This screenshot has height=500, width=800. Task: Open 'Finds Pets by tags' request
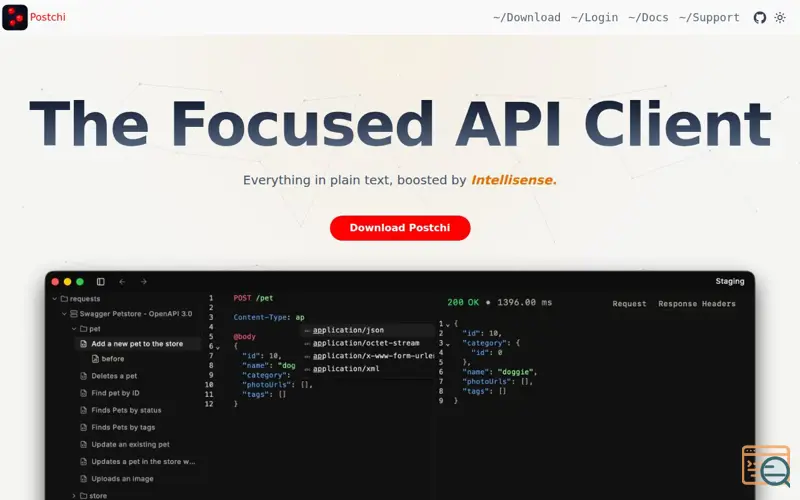tap(123, 427)
